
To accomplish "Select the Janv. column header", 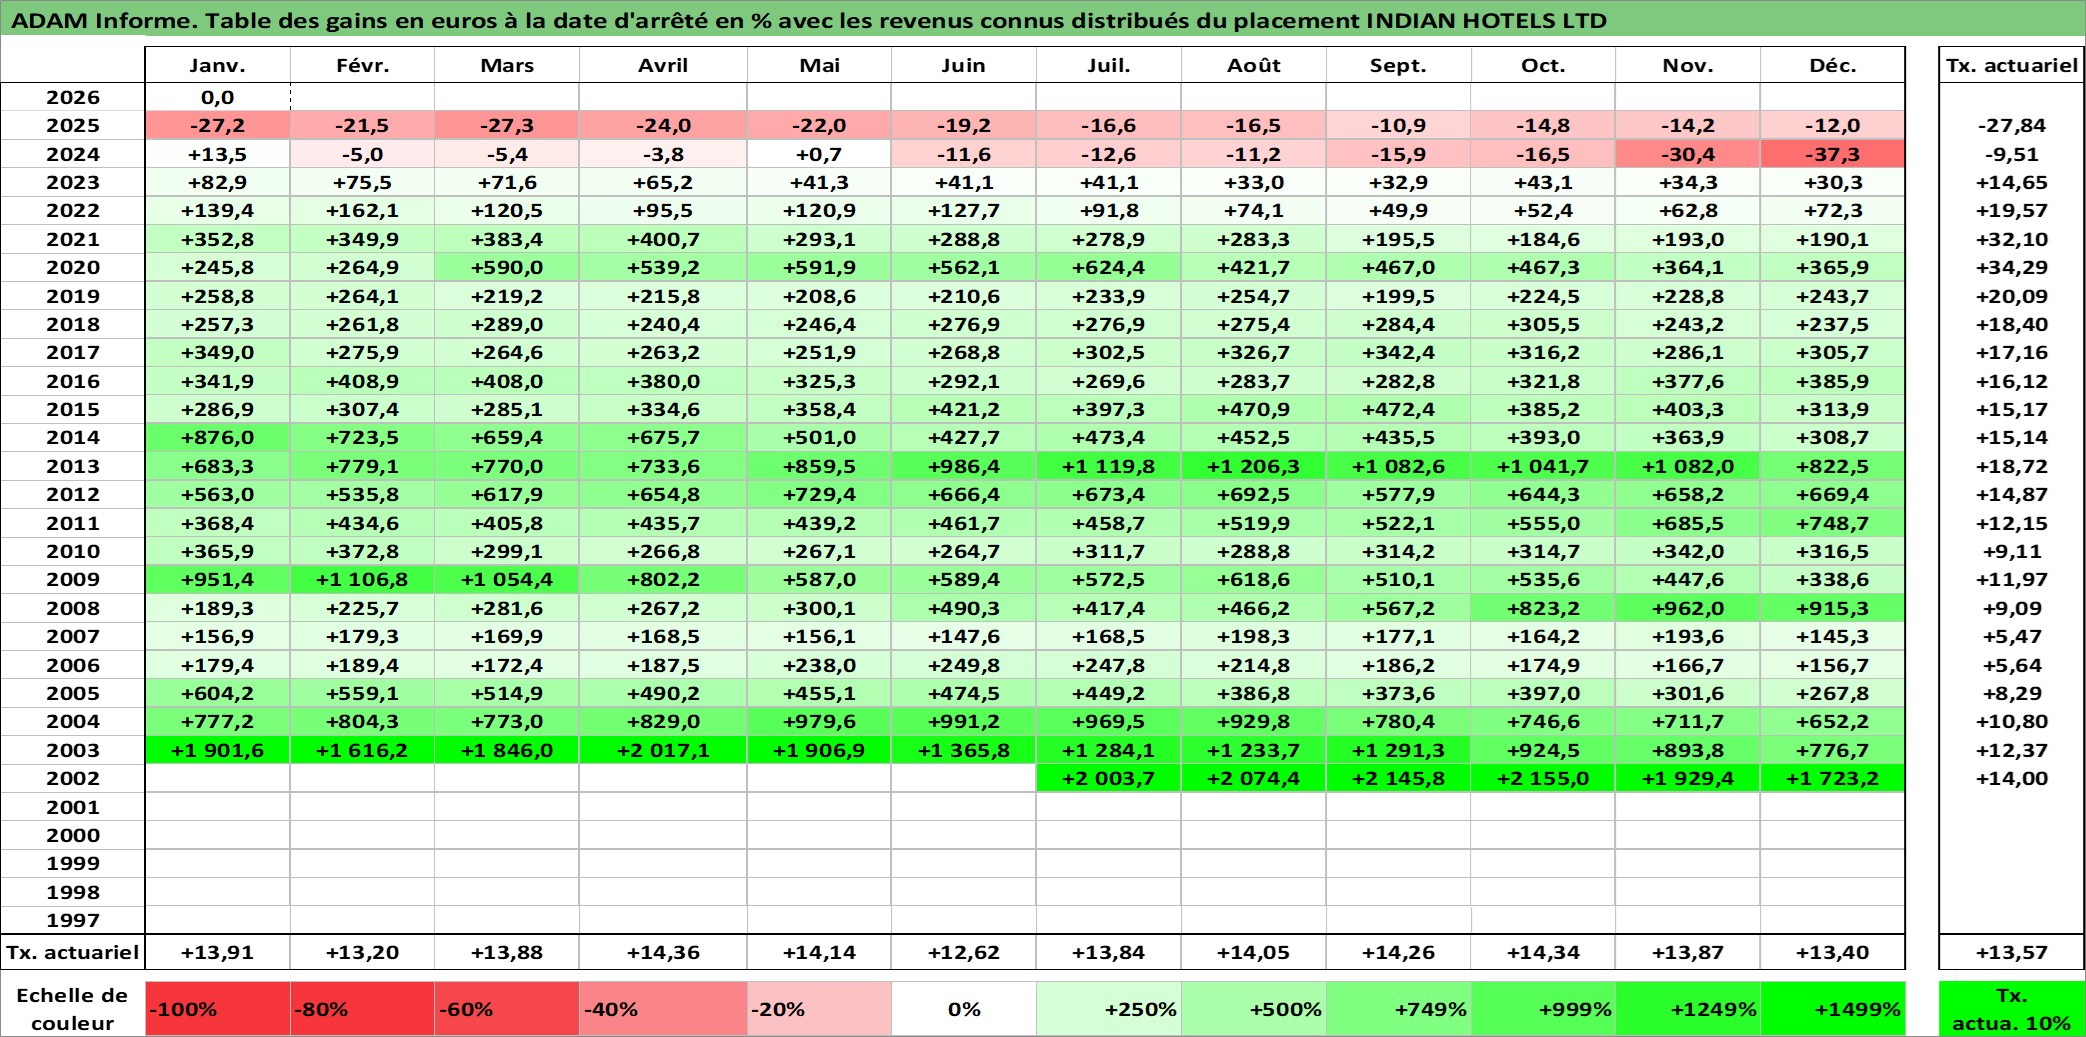I will click(217, 65).
